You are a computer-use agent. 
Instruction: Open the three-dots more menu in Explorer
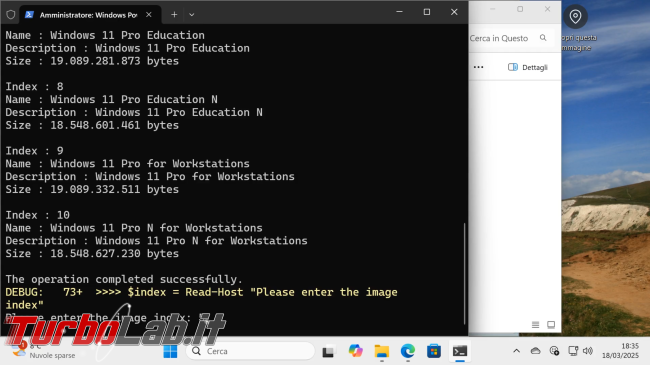pos(478,67)
